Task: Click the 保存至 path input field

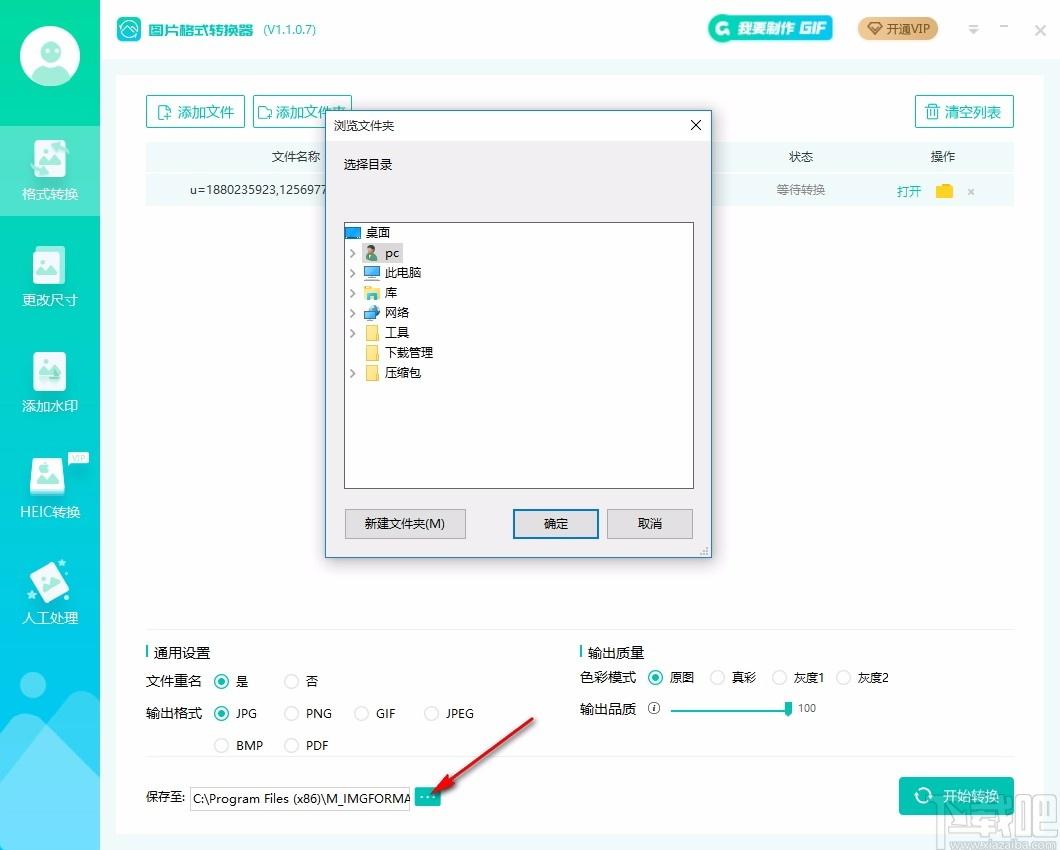Action: [300, 798]
